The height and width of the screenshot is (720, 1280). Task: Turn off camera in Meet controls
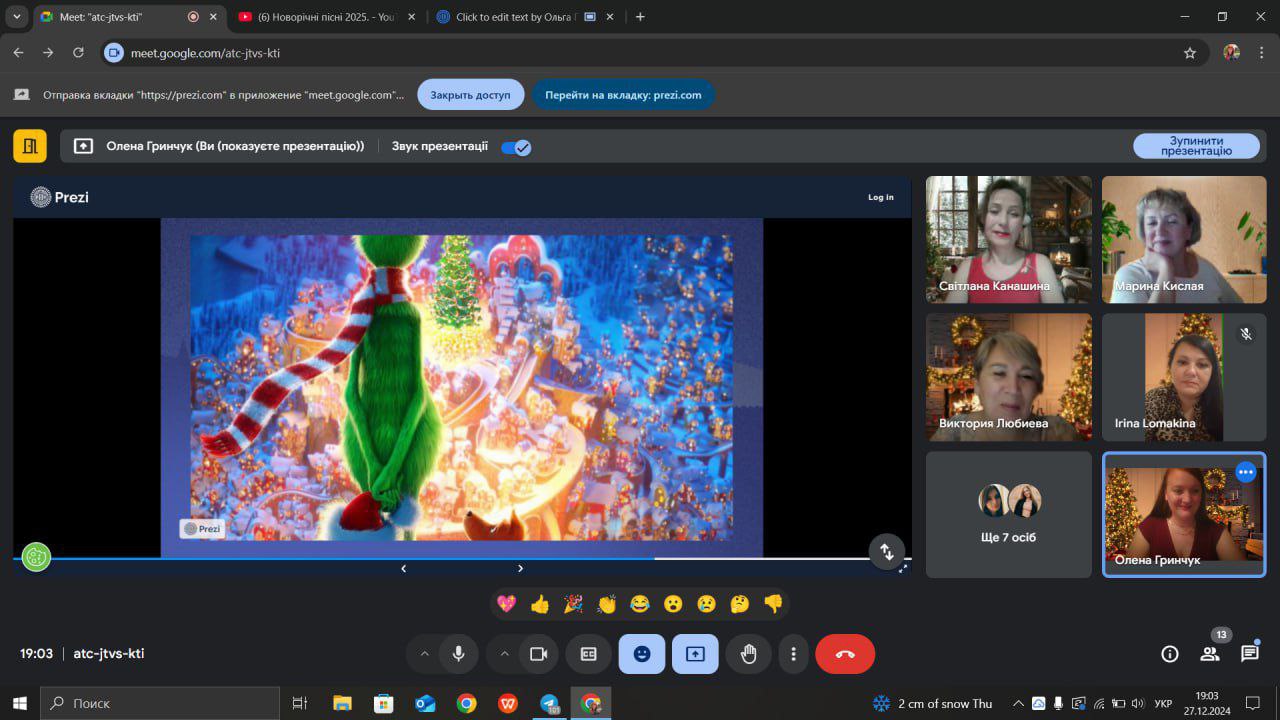[538, 654]
